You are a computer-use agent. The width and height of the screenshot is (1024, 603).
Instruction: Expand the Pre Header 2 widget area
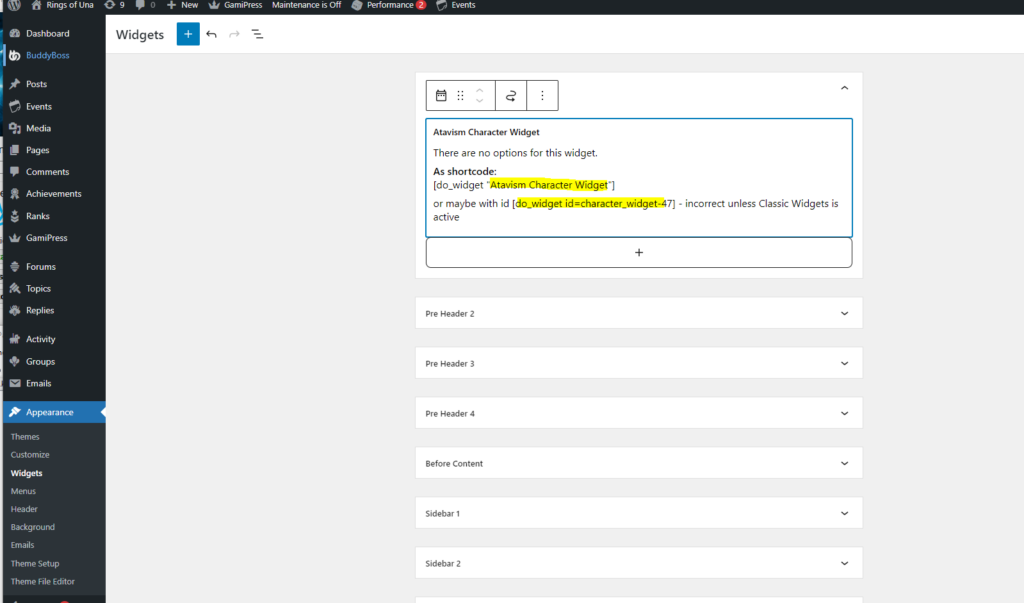pos(844,313)
